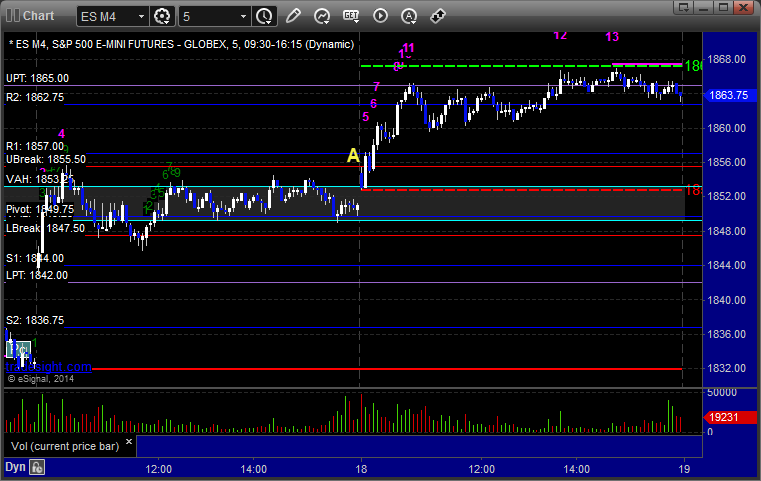Click the 1848.00 price axis label
The image size is (761, 481).
727,231
